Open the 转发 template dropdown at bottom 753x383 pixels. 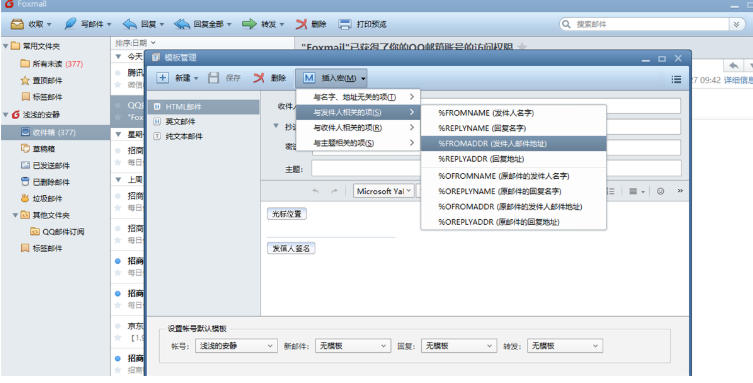tap(564, 346)
